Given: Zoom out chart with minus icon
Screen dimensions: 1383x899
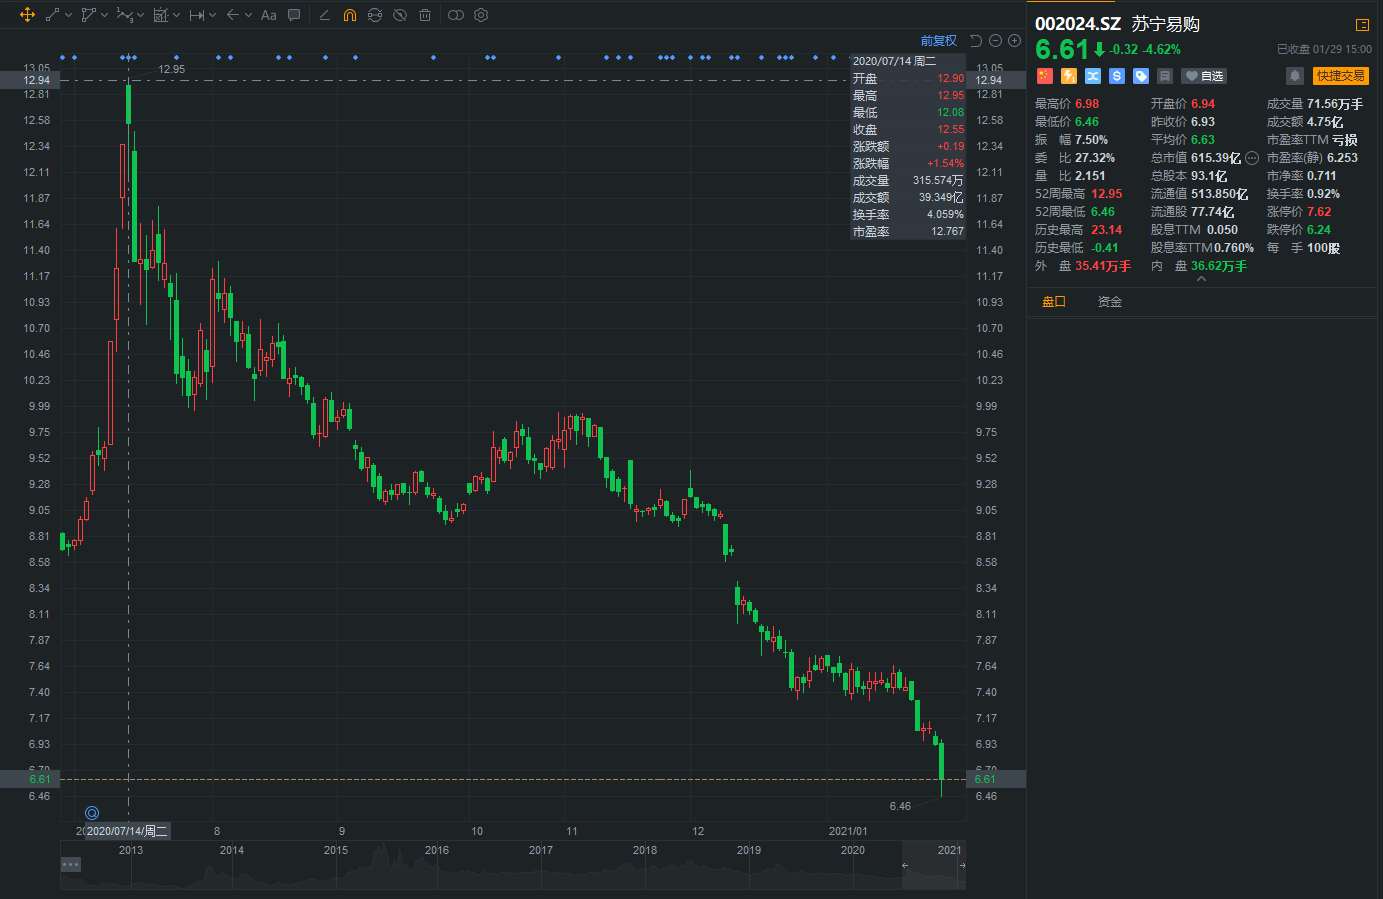Looking at the screenshot, I should click(995, 41).
